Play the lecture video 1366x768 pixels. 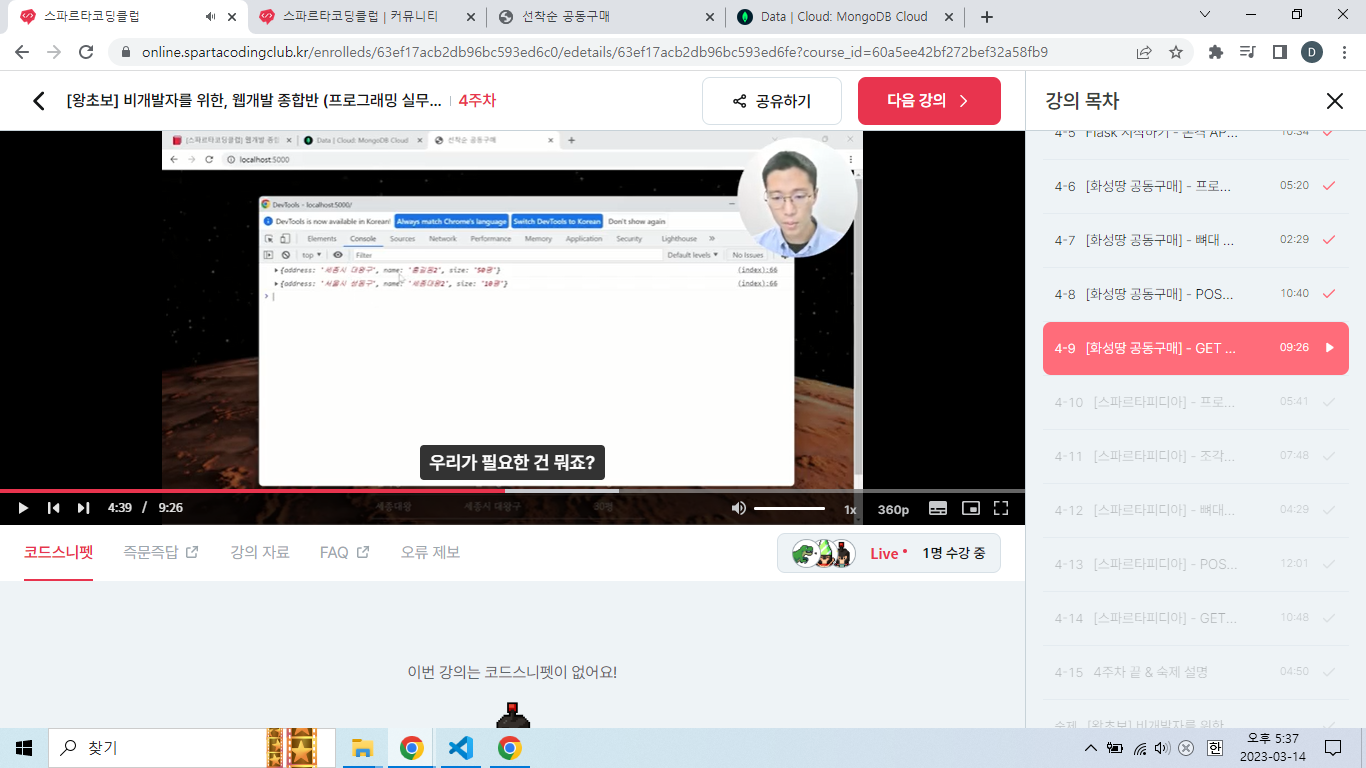pos(23,508)
